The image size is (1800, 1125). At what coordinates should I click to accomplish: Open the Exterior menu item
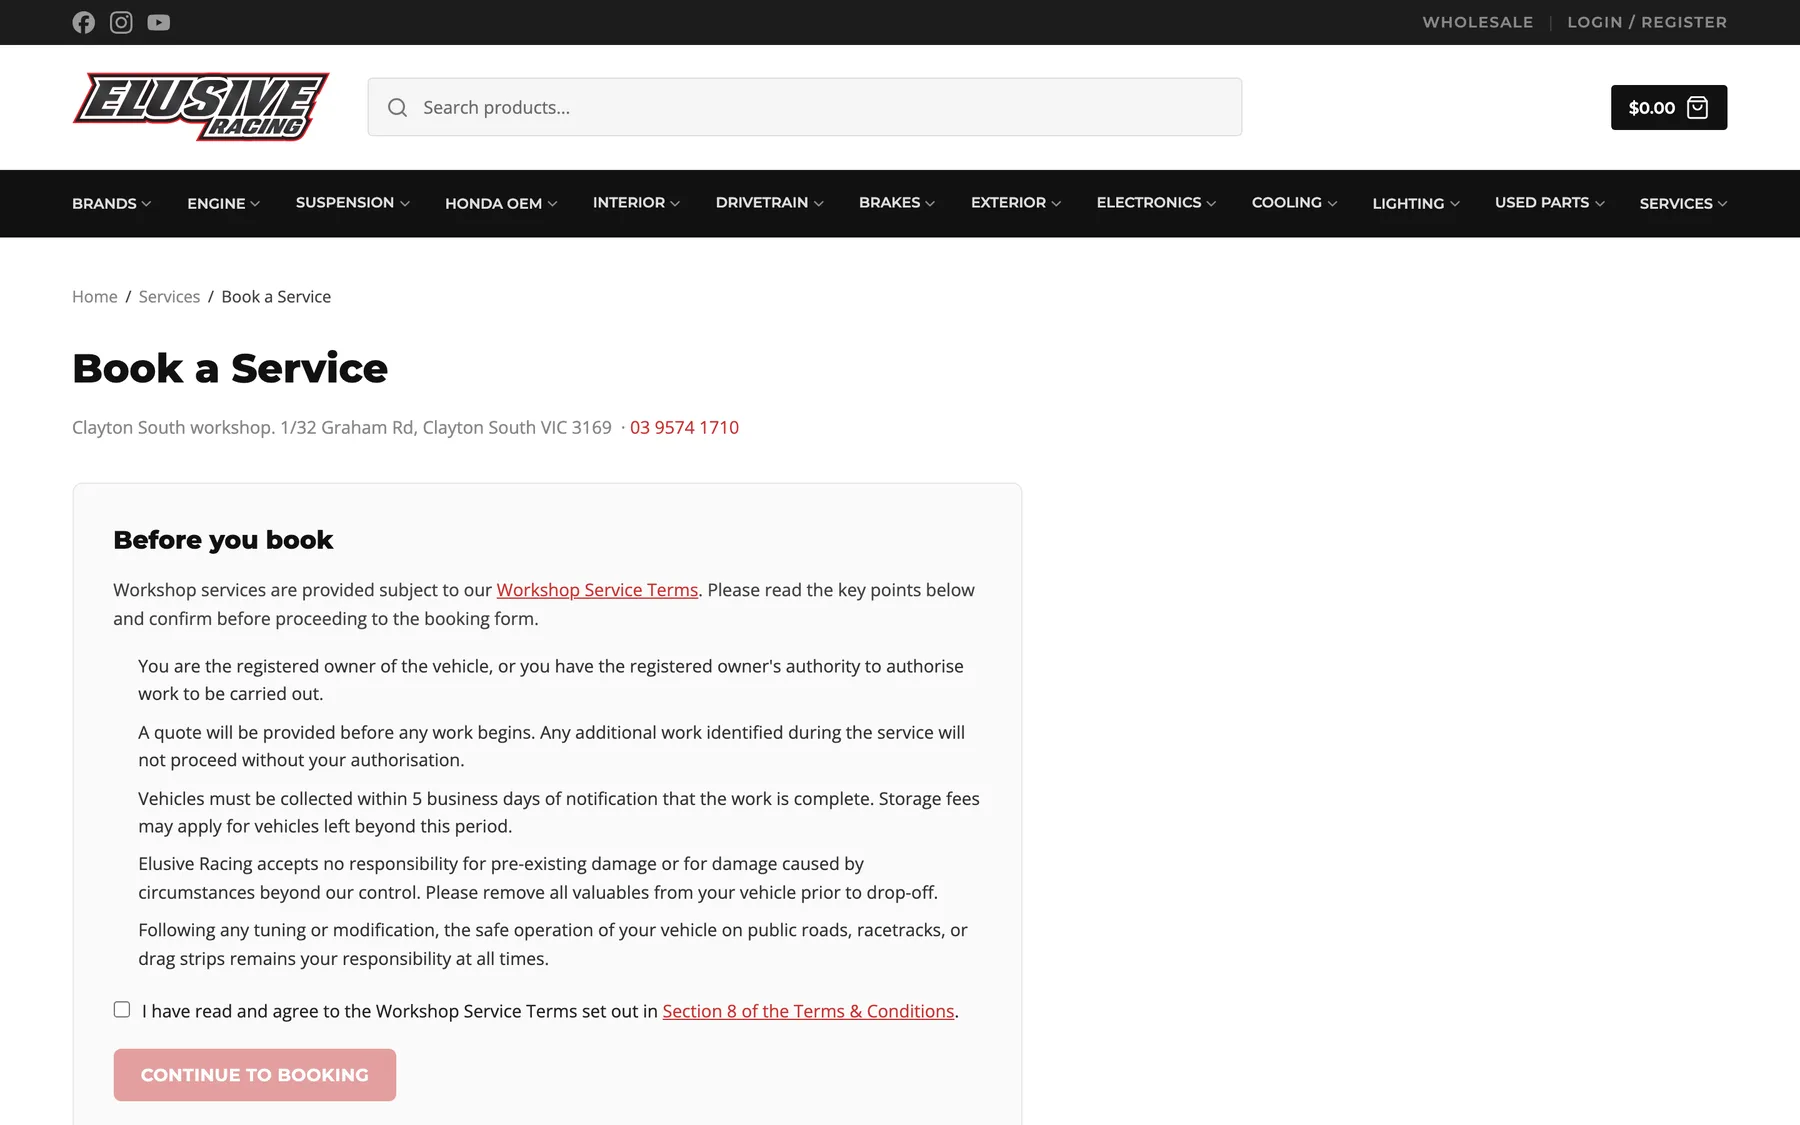[x=1016, y=203]
